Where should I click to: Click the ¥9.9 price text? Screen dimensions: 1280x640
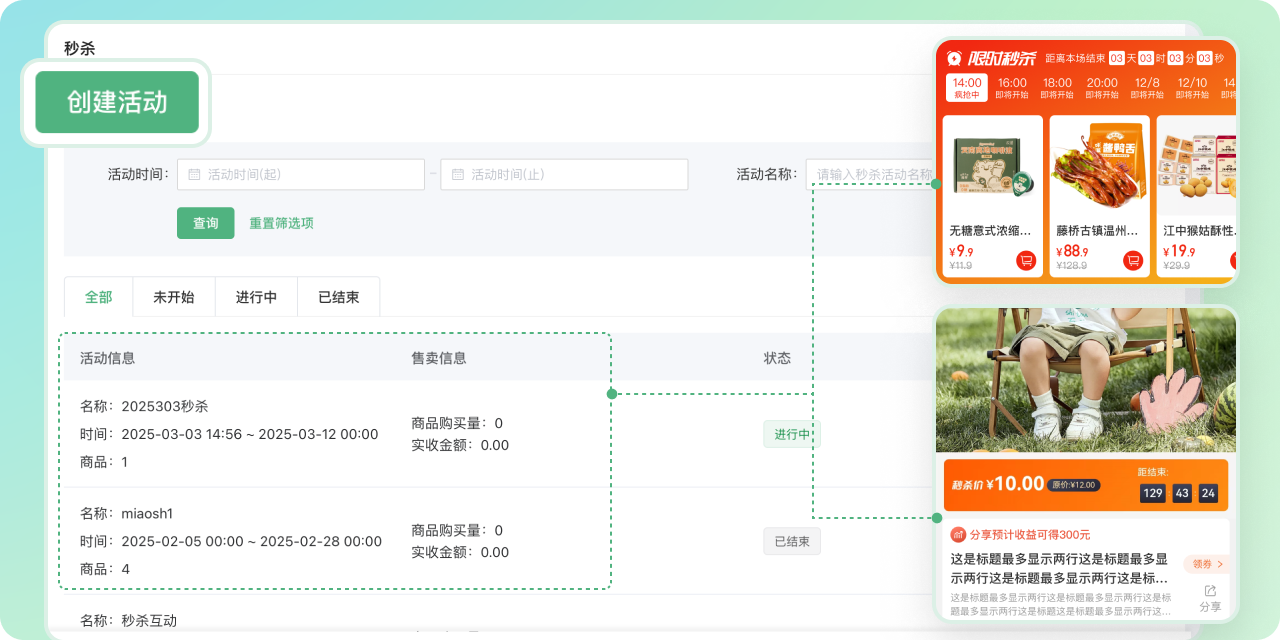(961, 251)
